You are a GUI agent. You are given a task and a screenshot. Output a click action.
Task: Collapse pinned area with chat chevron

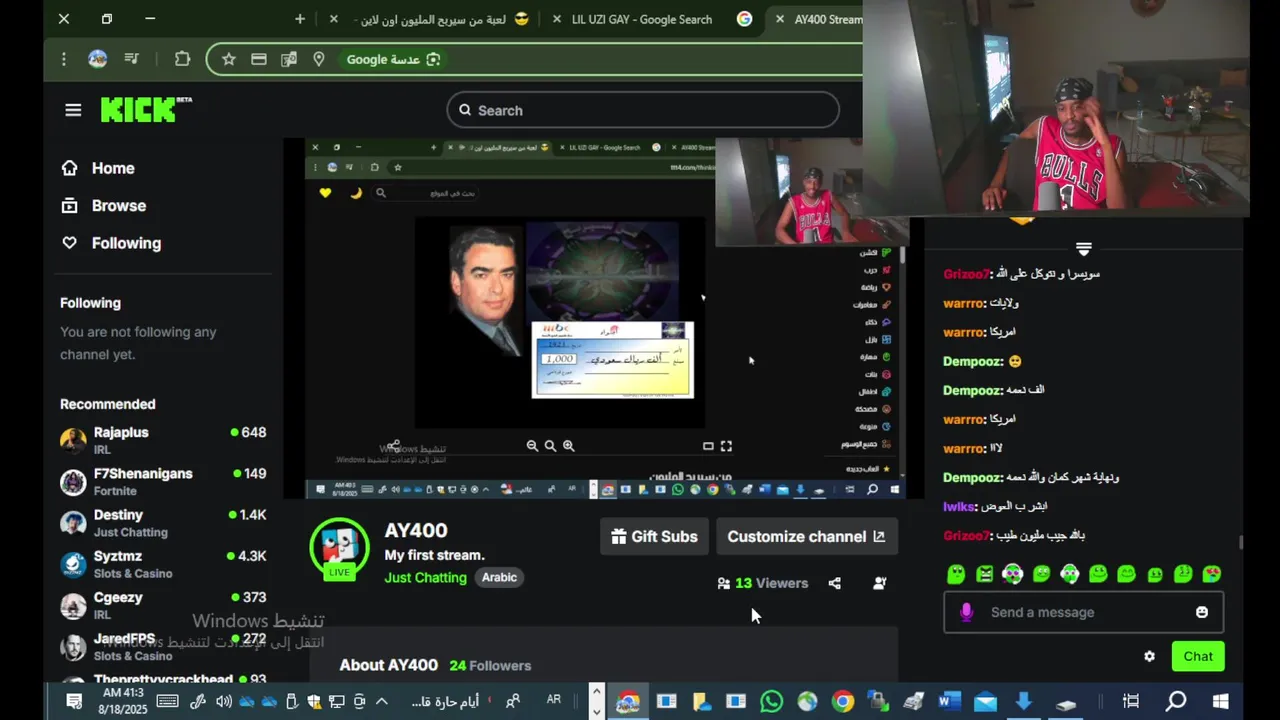1083,248
